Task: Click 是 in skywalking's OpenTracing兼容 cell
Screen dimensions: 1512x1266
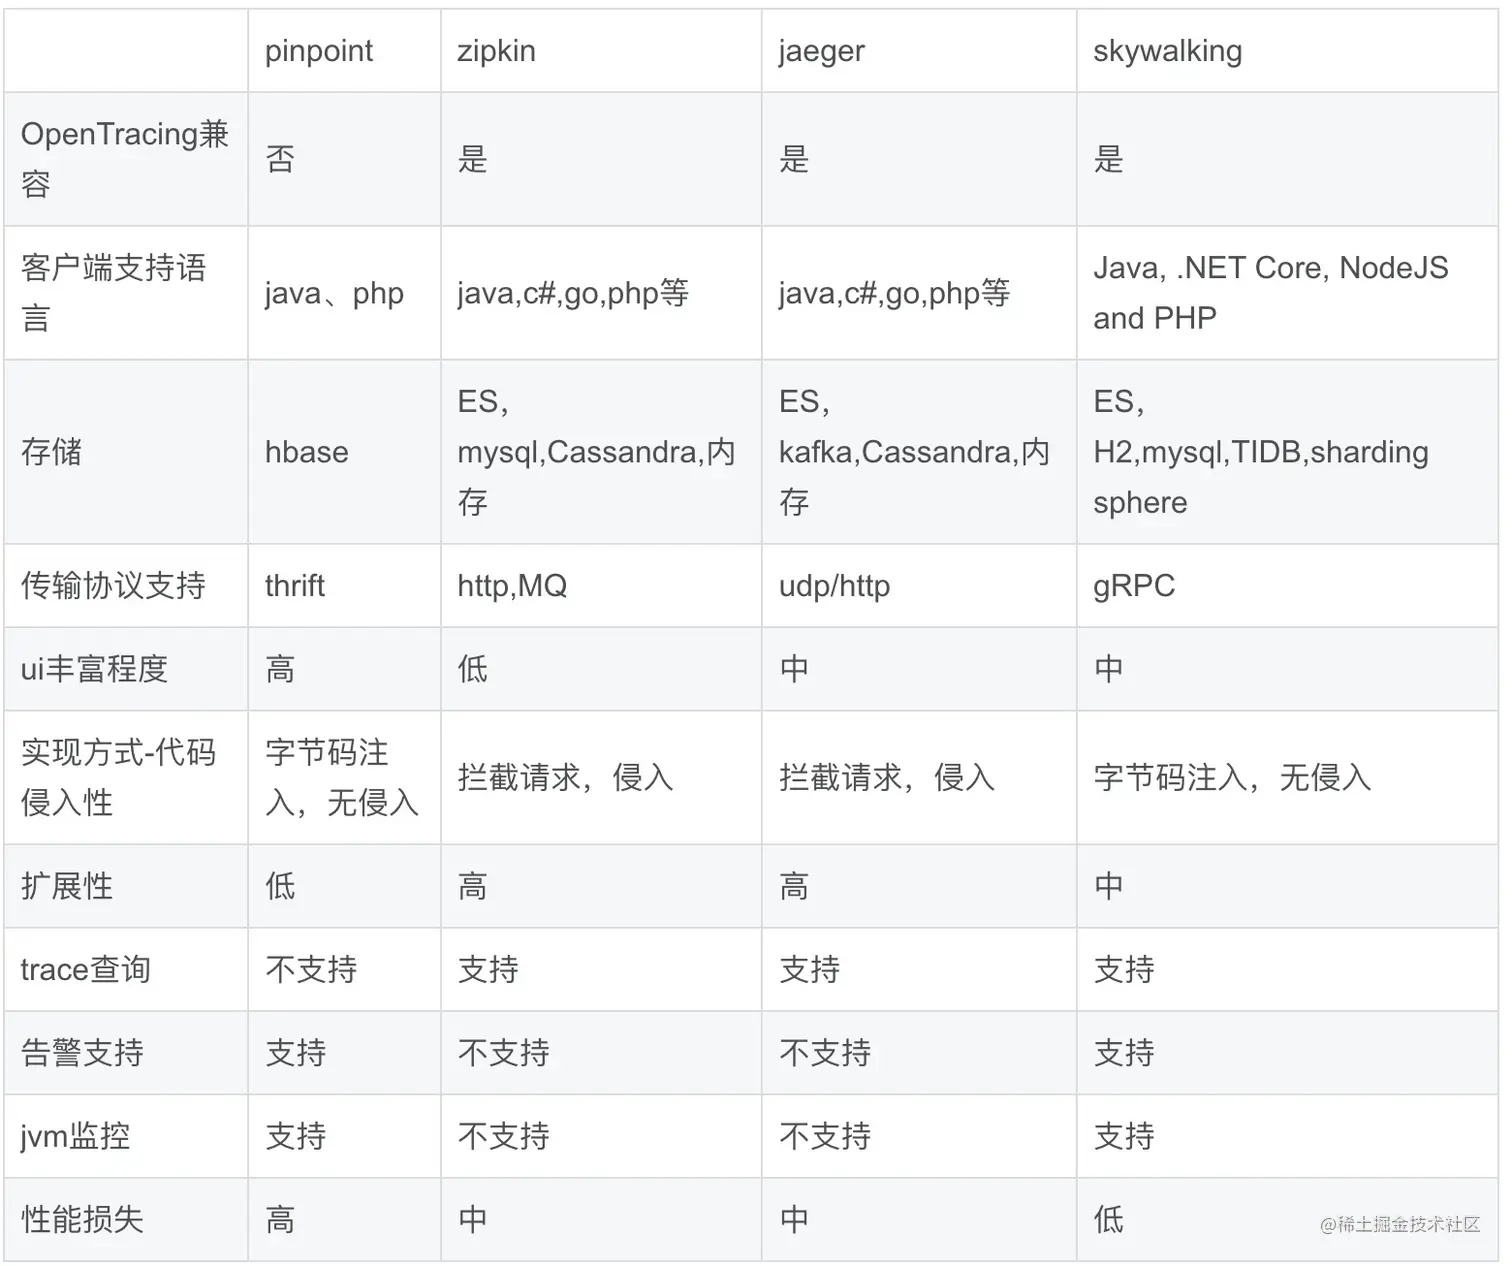Action: tap(1108, 159)
